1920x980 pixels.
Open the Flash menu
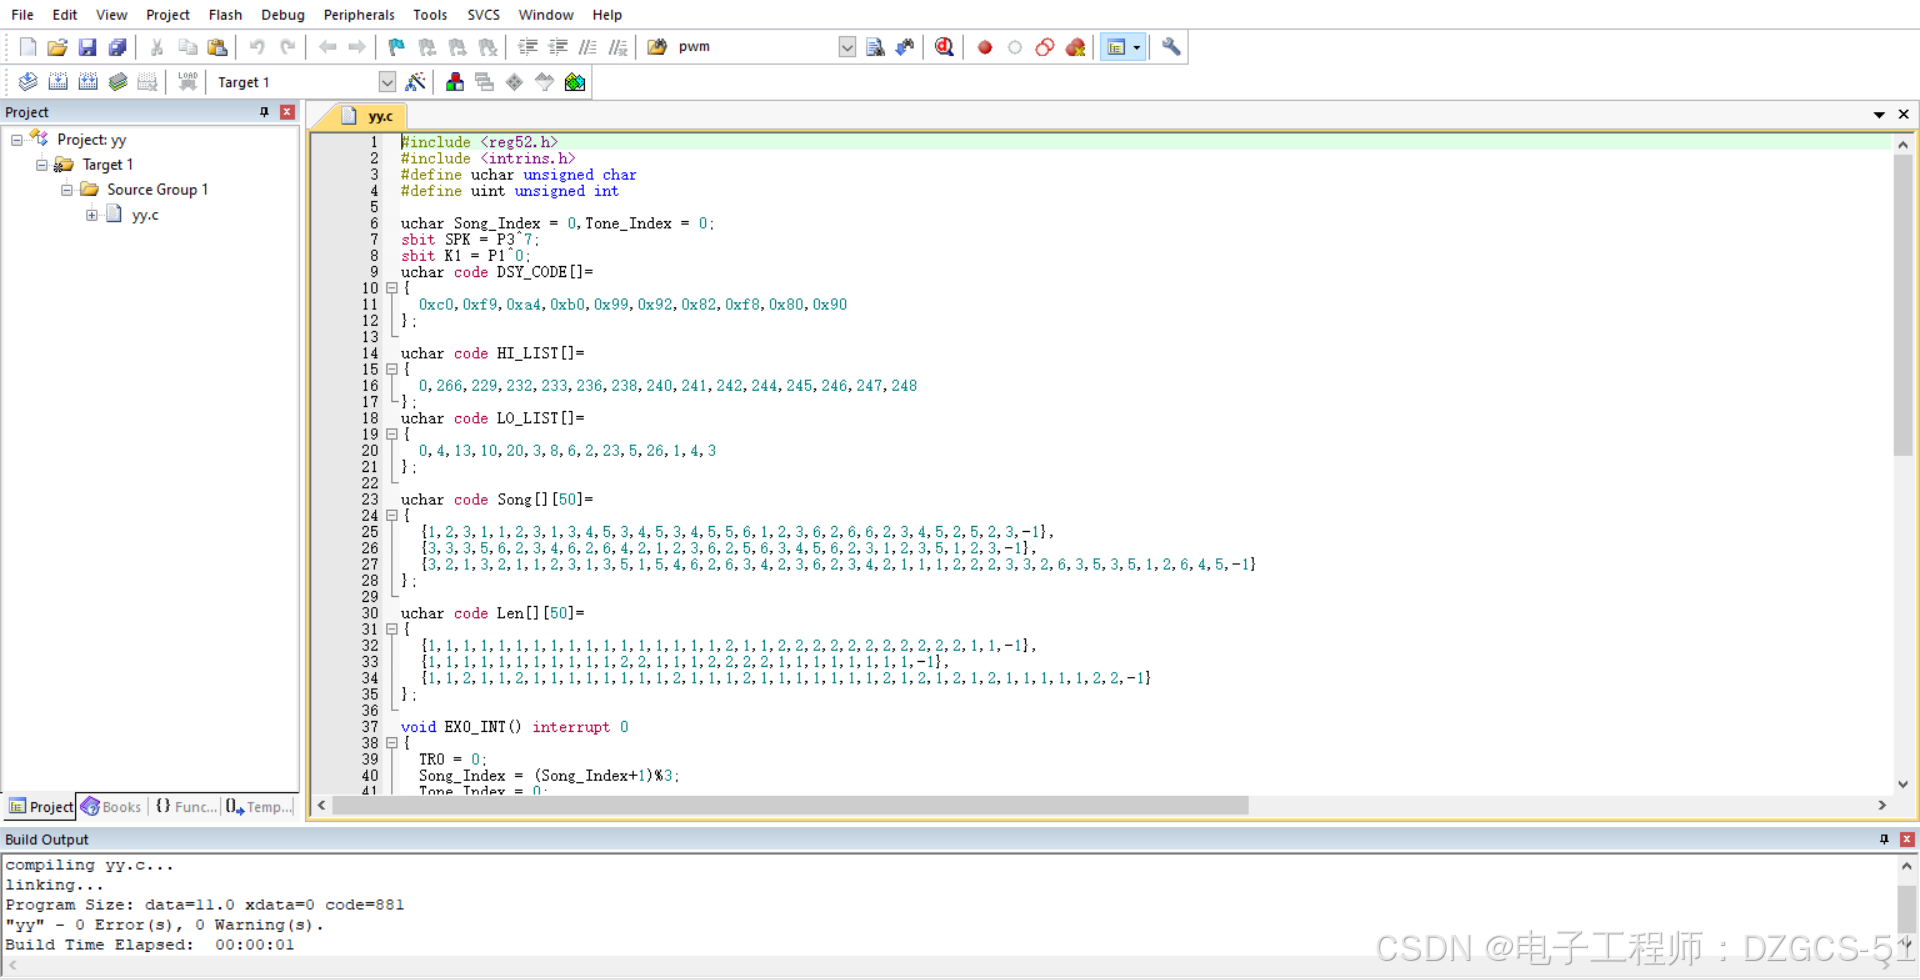tap(225, 15)
